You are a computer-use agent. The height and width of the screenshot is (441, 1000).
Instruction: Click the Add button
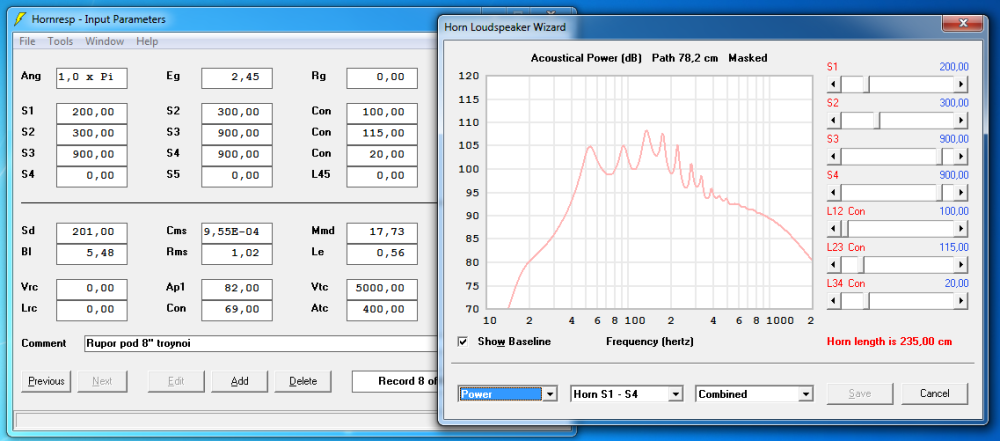(239, 381)
